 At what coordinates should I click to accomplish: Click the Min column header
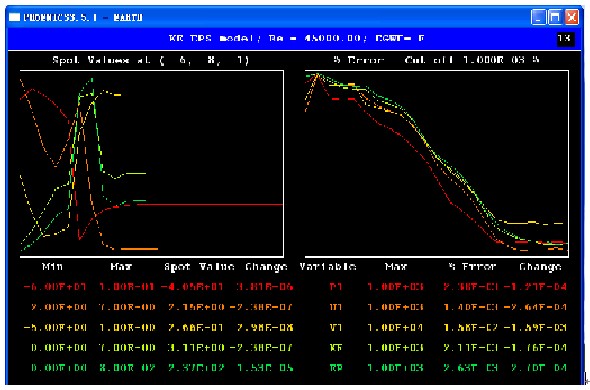[x=52, y=267]
